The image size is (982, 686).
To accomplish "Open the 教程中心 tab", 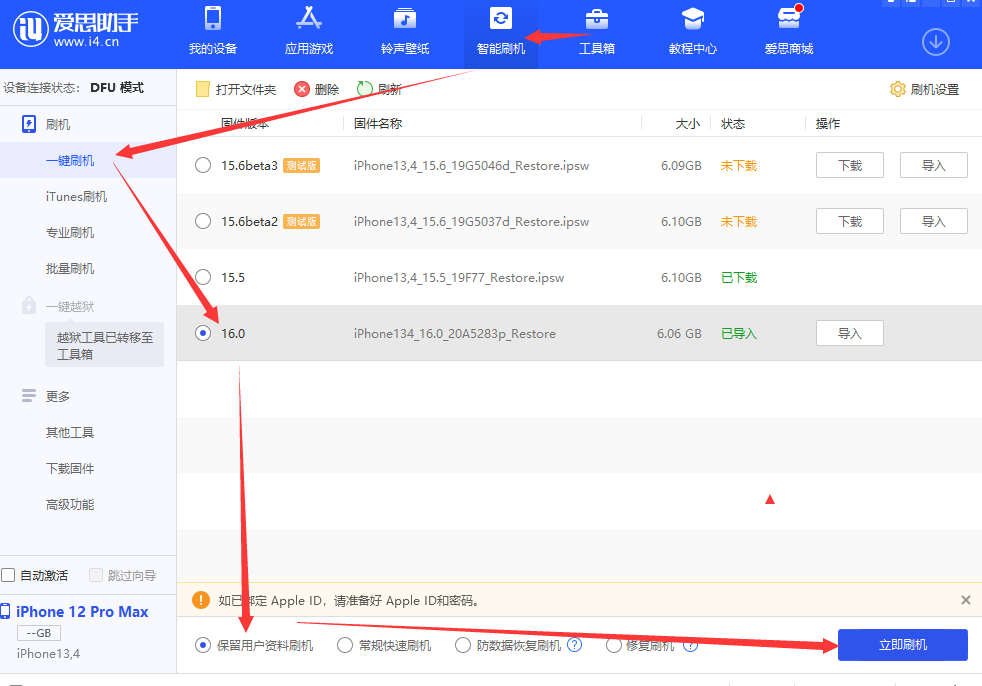I will [693, 31].
